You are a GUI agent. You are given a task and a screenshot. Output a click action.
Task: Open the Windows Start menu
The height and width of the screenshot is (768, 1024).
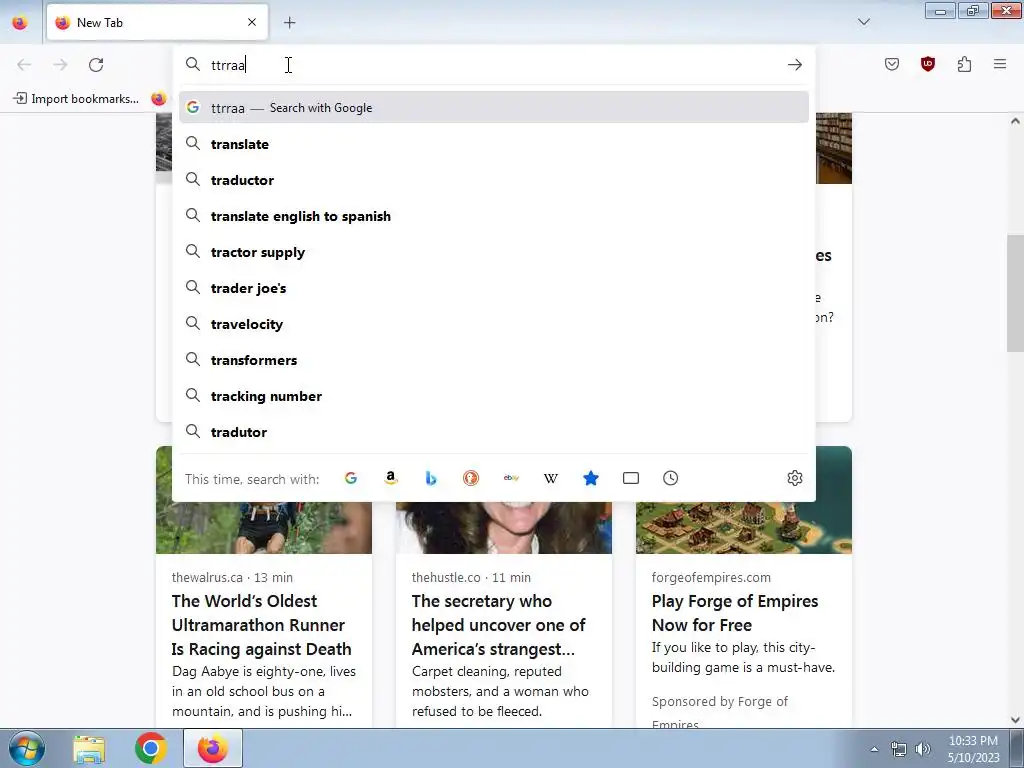pyautogui.click(x=27, y=748)
